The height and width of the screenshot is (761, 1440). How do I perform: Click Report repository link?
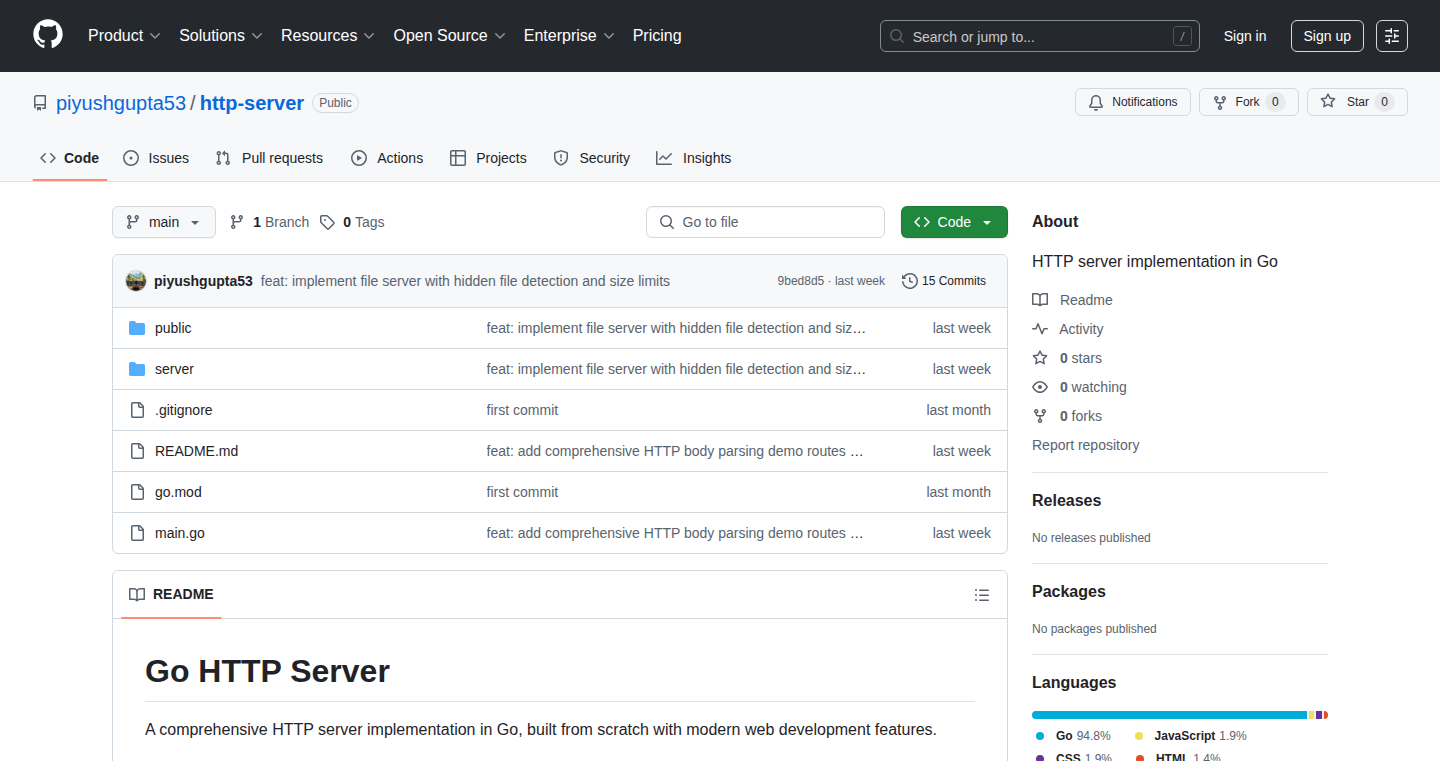[x=1086, y=445]
